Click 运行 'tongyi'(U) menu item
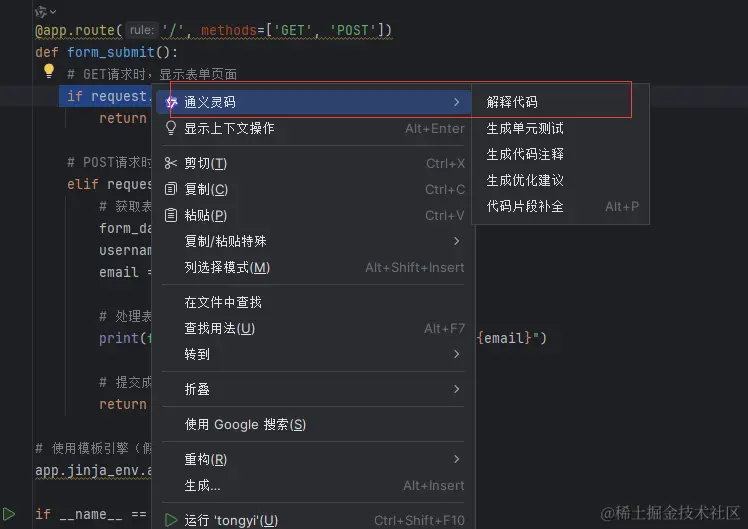 [x=313, y=520]
